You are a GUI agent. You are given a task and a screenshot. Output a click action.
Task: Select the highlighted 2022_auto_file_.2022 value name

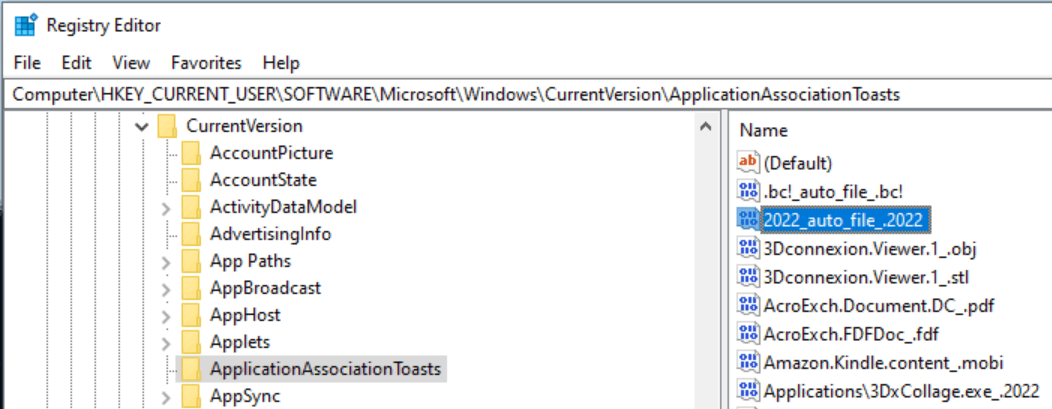pos(844,219)
